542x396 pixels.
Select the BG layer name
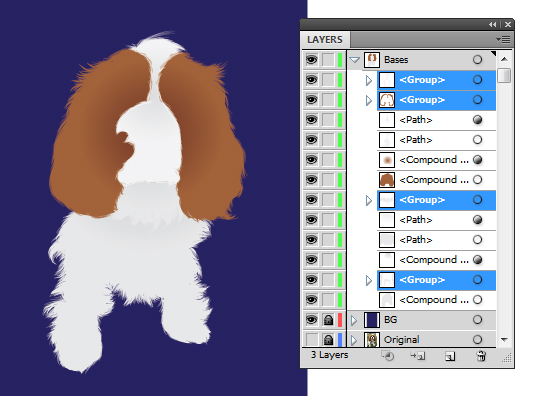point(391,320)
